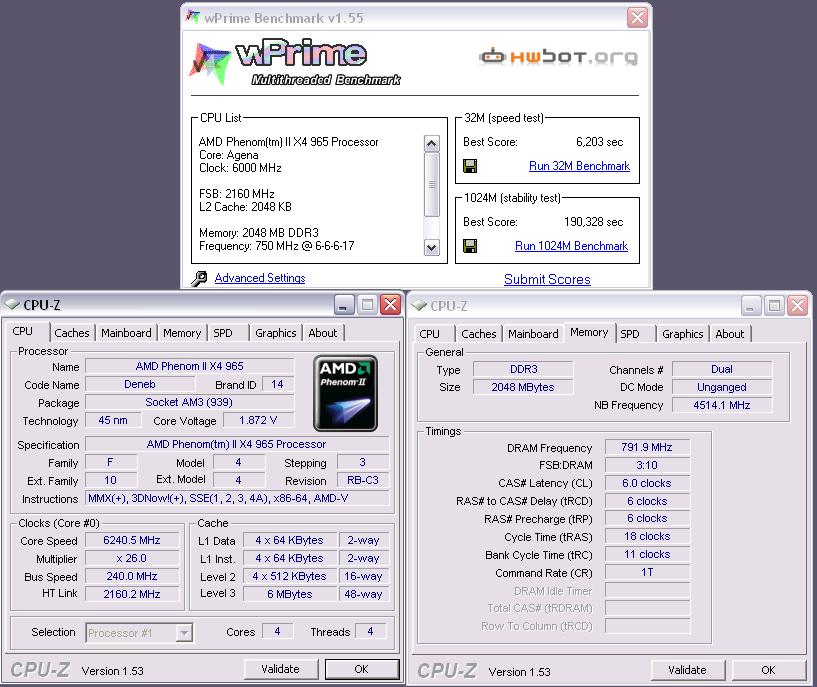This screenshot has height=687, width=817.
Task: Open Caches tab in right CPU-Z
Action: [479, 334]
